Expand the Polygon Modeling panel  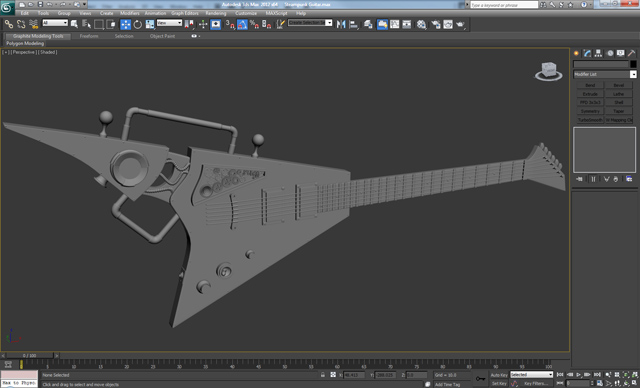tap(25, 43)
